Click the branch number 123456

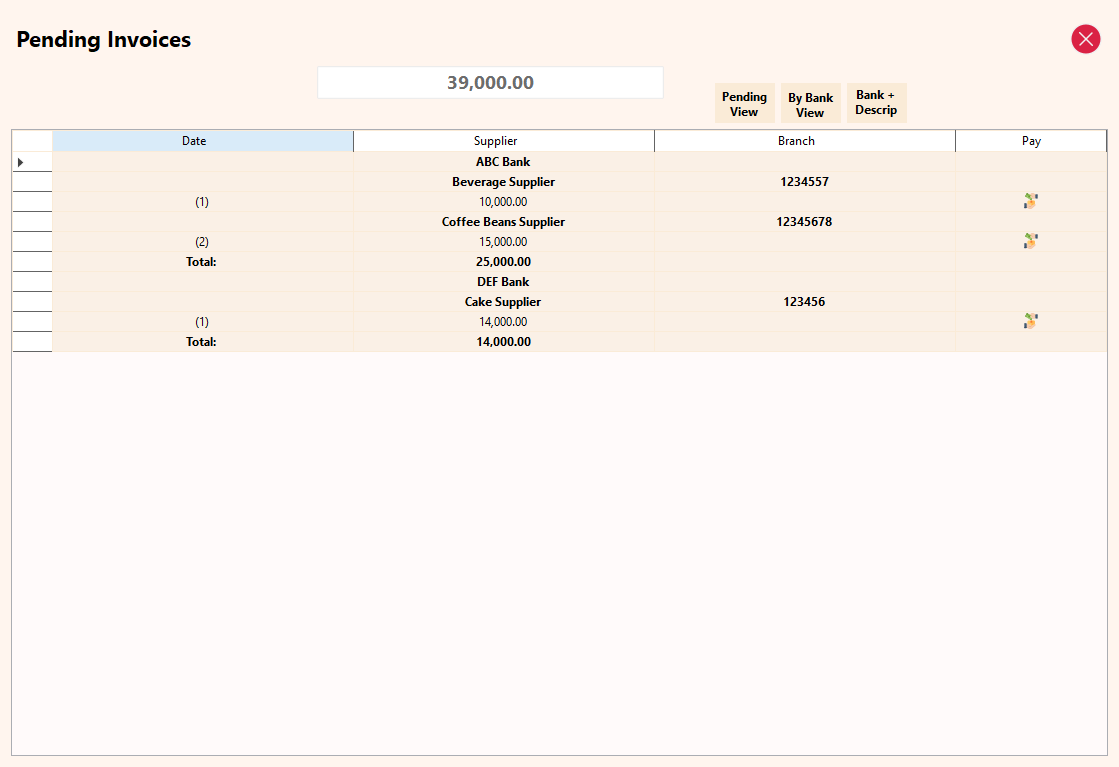(x=804, y=302)
